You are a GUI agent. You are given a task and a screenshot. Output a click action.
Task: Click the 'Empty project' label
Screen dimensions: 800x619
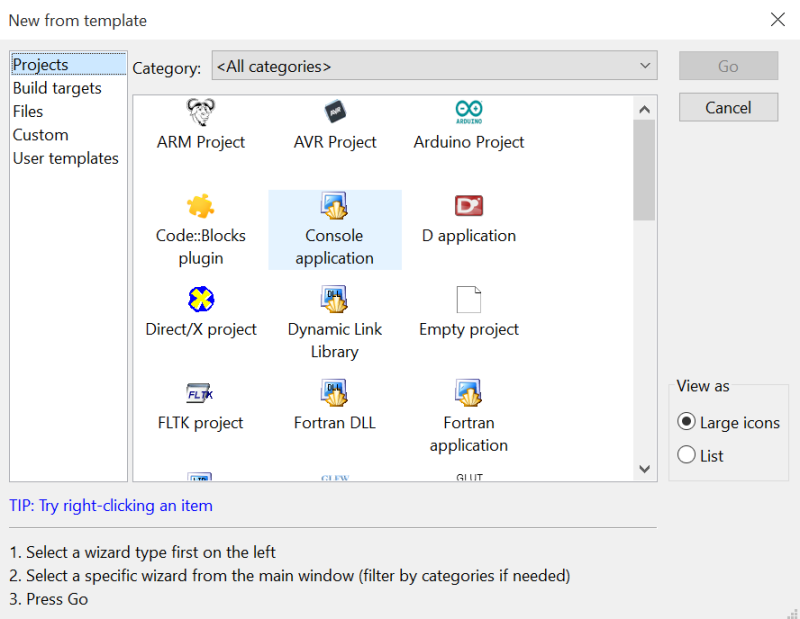pyautogui.click(x=469, y=330)
